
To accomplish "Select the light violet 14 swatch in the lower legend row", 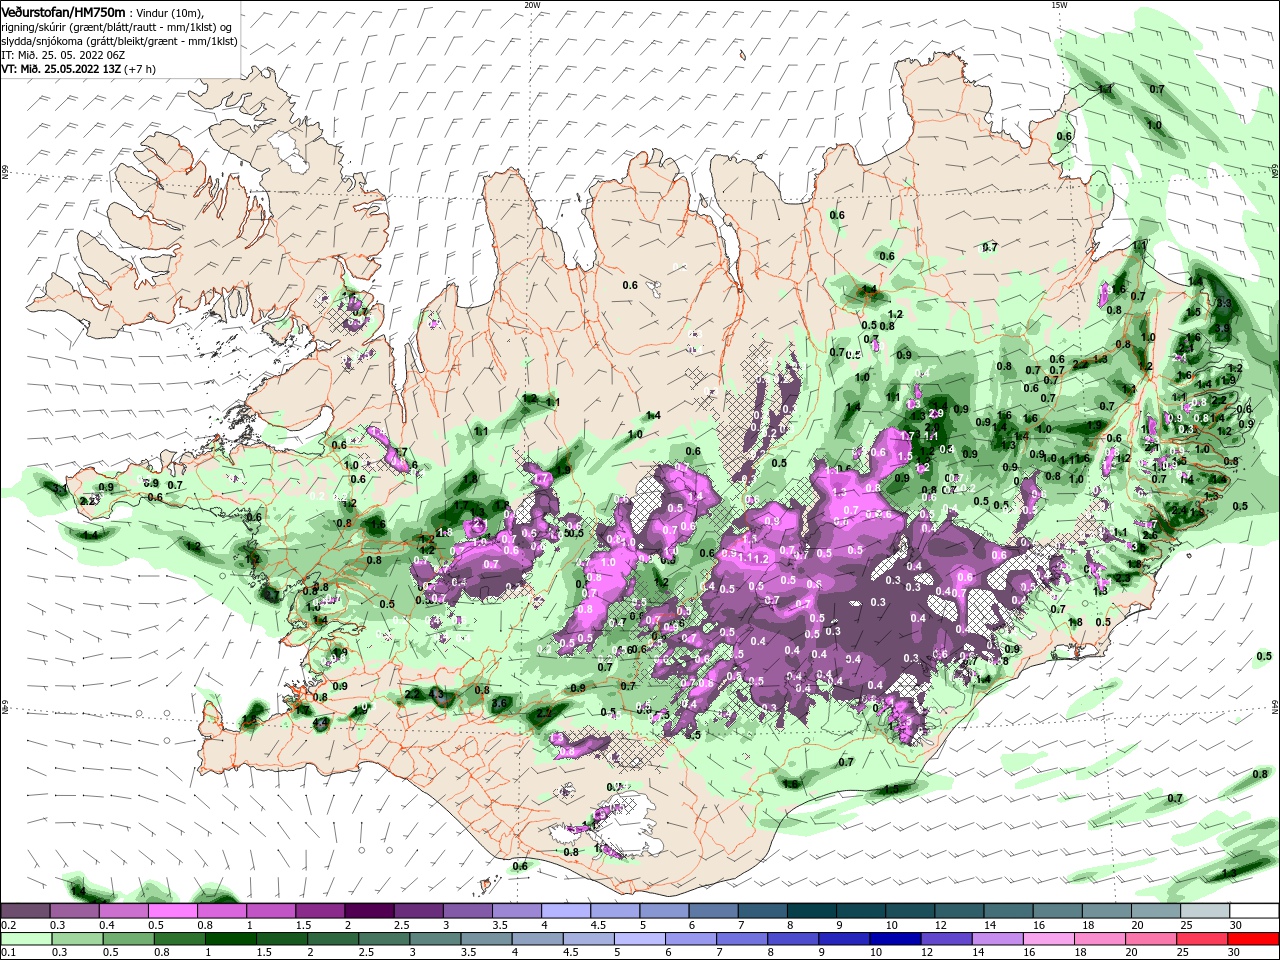I will (997, 939).
